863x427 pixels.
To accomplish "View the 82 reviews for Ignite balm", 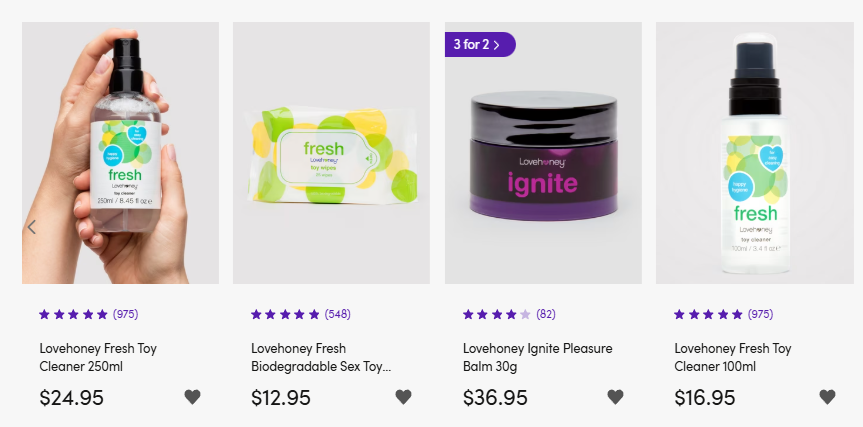I will 546,314.
